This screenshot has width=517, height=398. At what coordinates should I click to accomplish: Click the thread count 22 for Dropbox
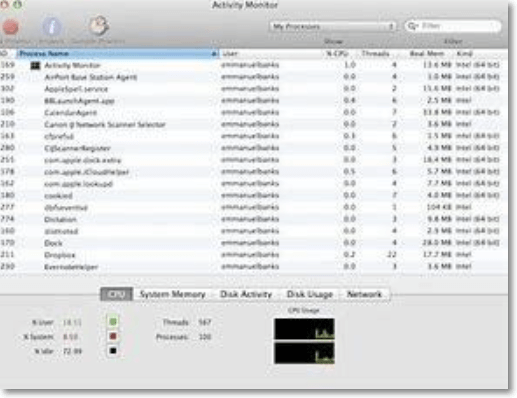tap(392, 255)
